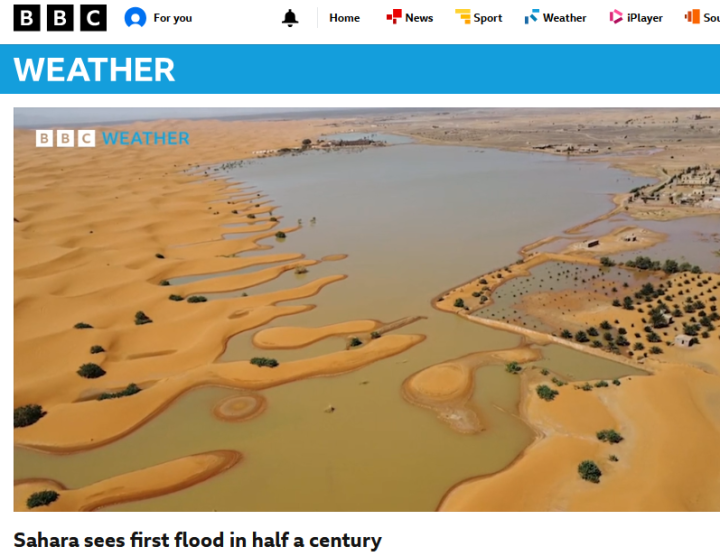Screen dimensions: 720x556
Task: Open the Weather navigation link
Action: click(564, 18)
